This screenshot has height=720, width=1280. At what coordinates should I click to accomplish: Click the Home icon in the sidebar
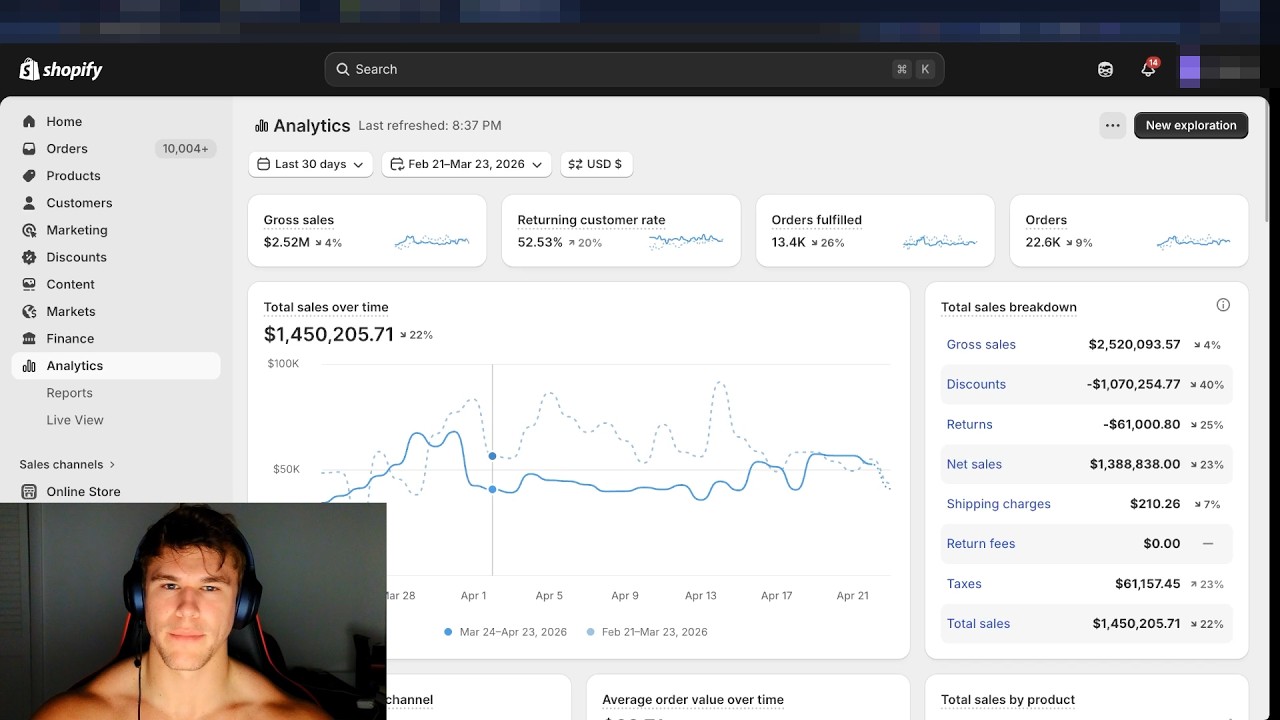pos(29,121)
